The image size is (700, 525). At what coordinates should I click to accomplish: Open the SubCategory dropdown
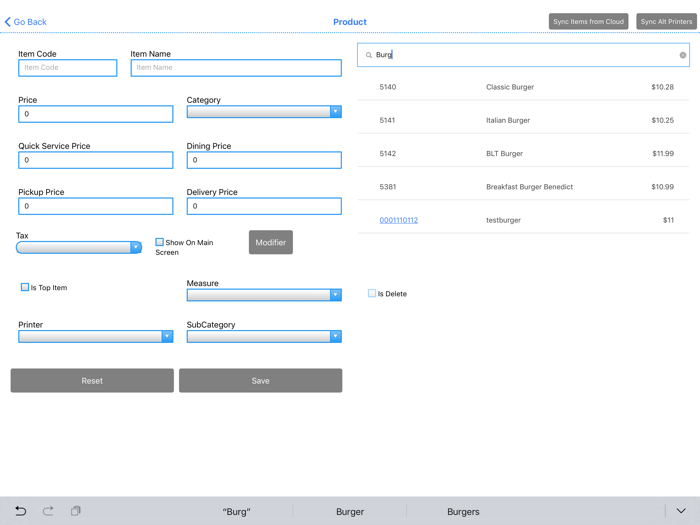(264, 337)
